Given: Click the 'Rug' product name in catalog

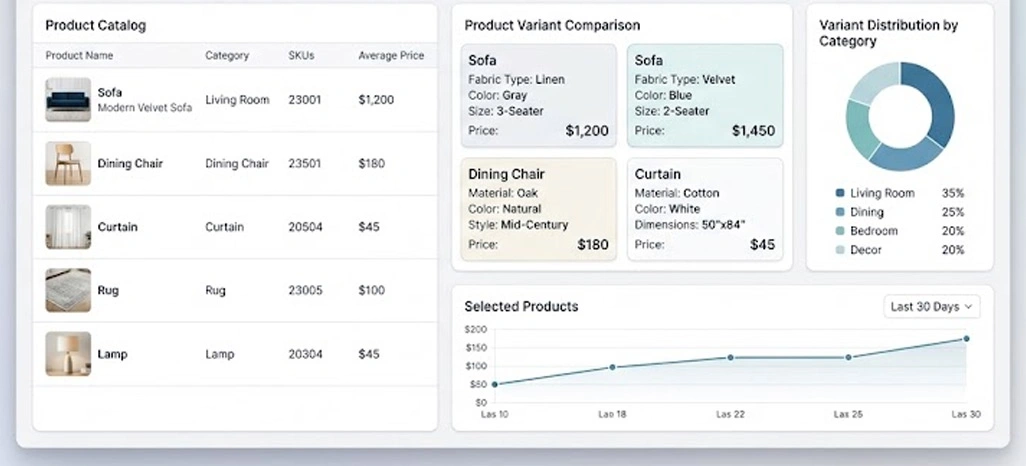Looking at the screenshot, I should point(108,290).
